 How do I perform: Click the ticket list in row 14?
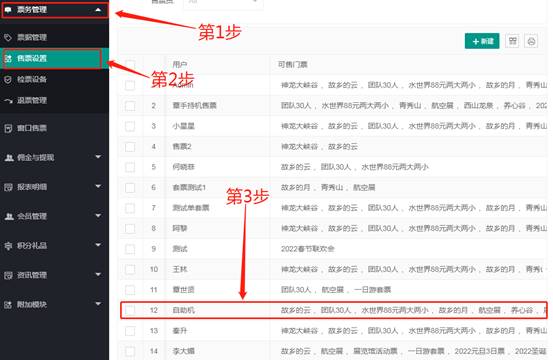413,351
